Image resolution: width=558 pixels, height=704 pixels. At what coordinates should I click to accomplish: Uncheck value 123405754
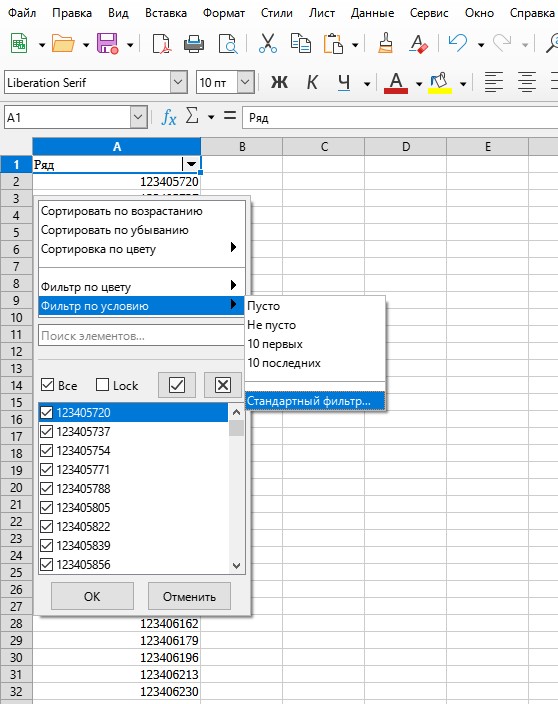[x=47, y=450]
